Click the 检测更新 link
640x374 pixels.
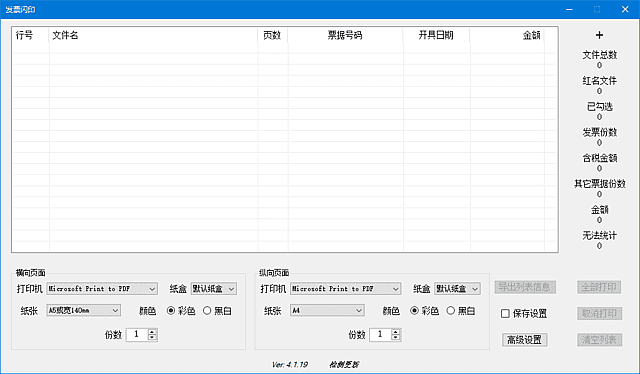click(344, 364)
